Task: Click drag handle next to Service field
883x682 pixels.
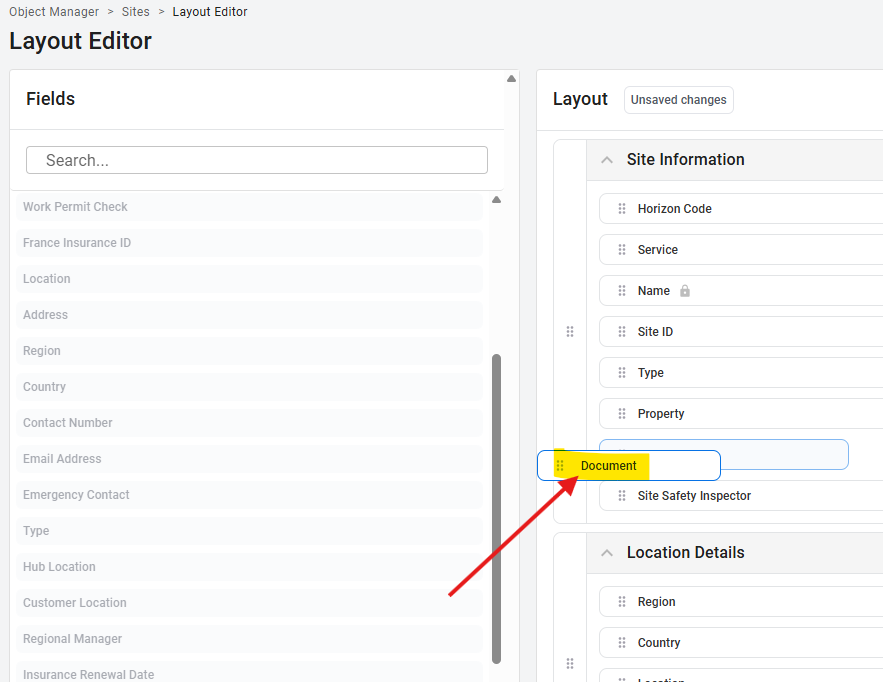Action: tap(622, 250)
